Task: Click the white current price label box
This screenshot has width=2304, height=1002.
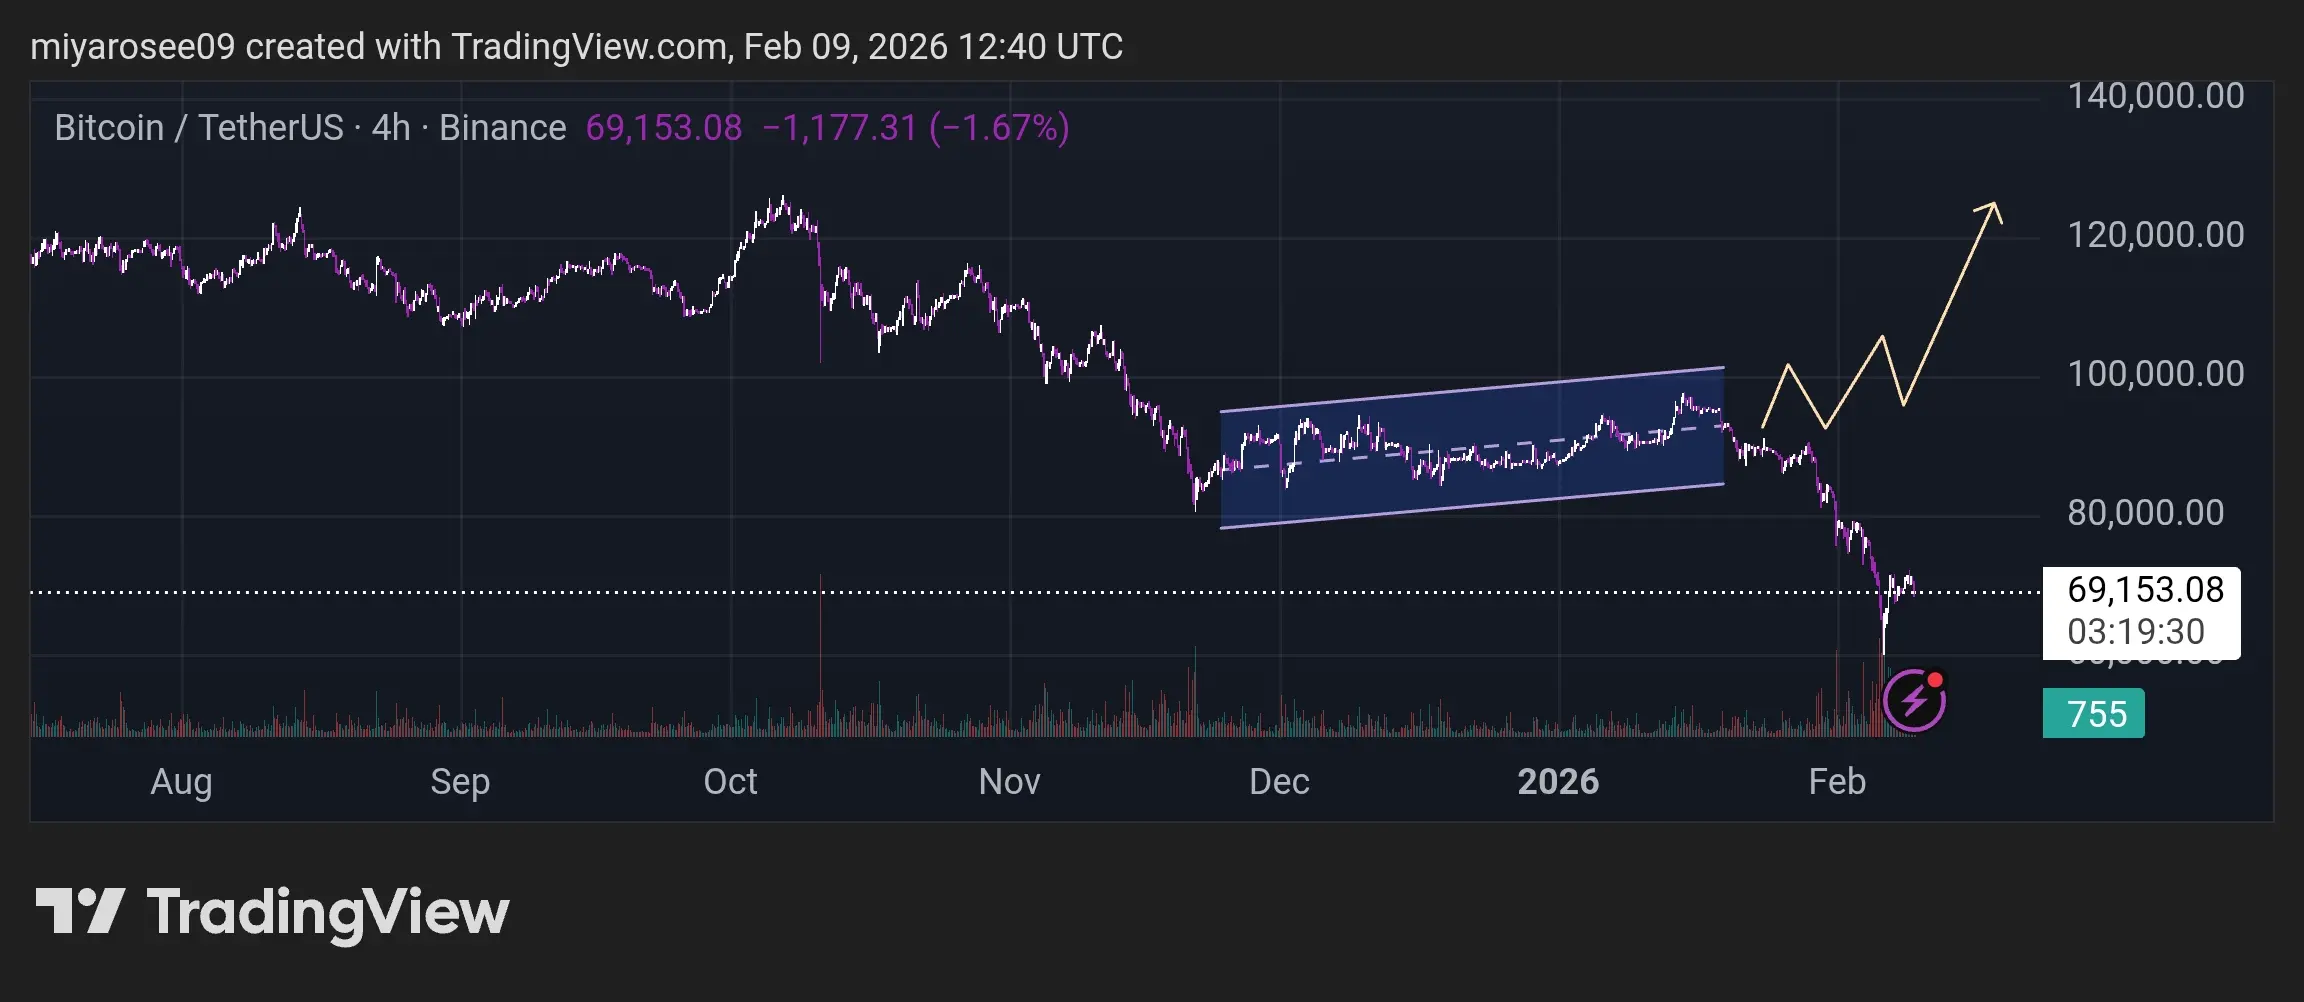Action: coord(2140,611)
